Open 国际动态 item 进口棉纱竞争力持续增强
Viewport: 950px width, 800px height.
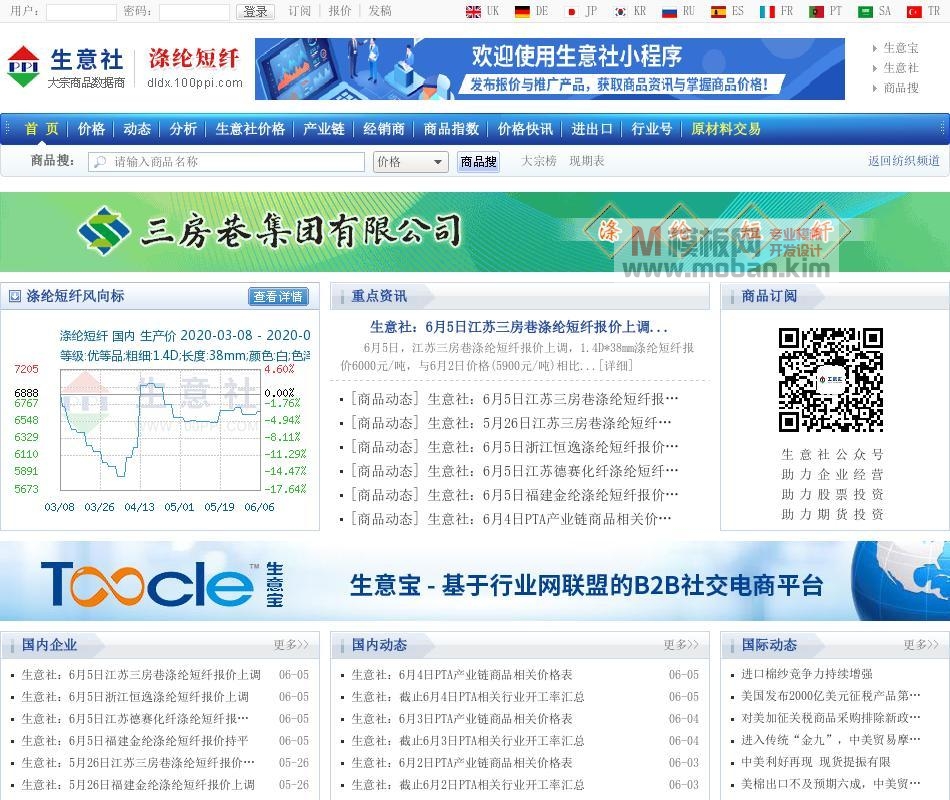click(807, 674)
